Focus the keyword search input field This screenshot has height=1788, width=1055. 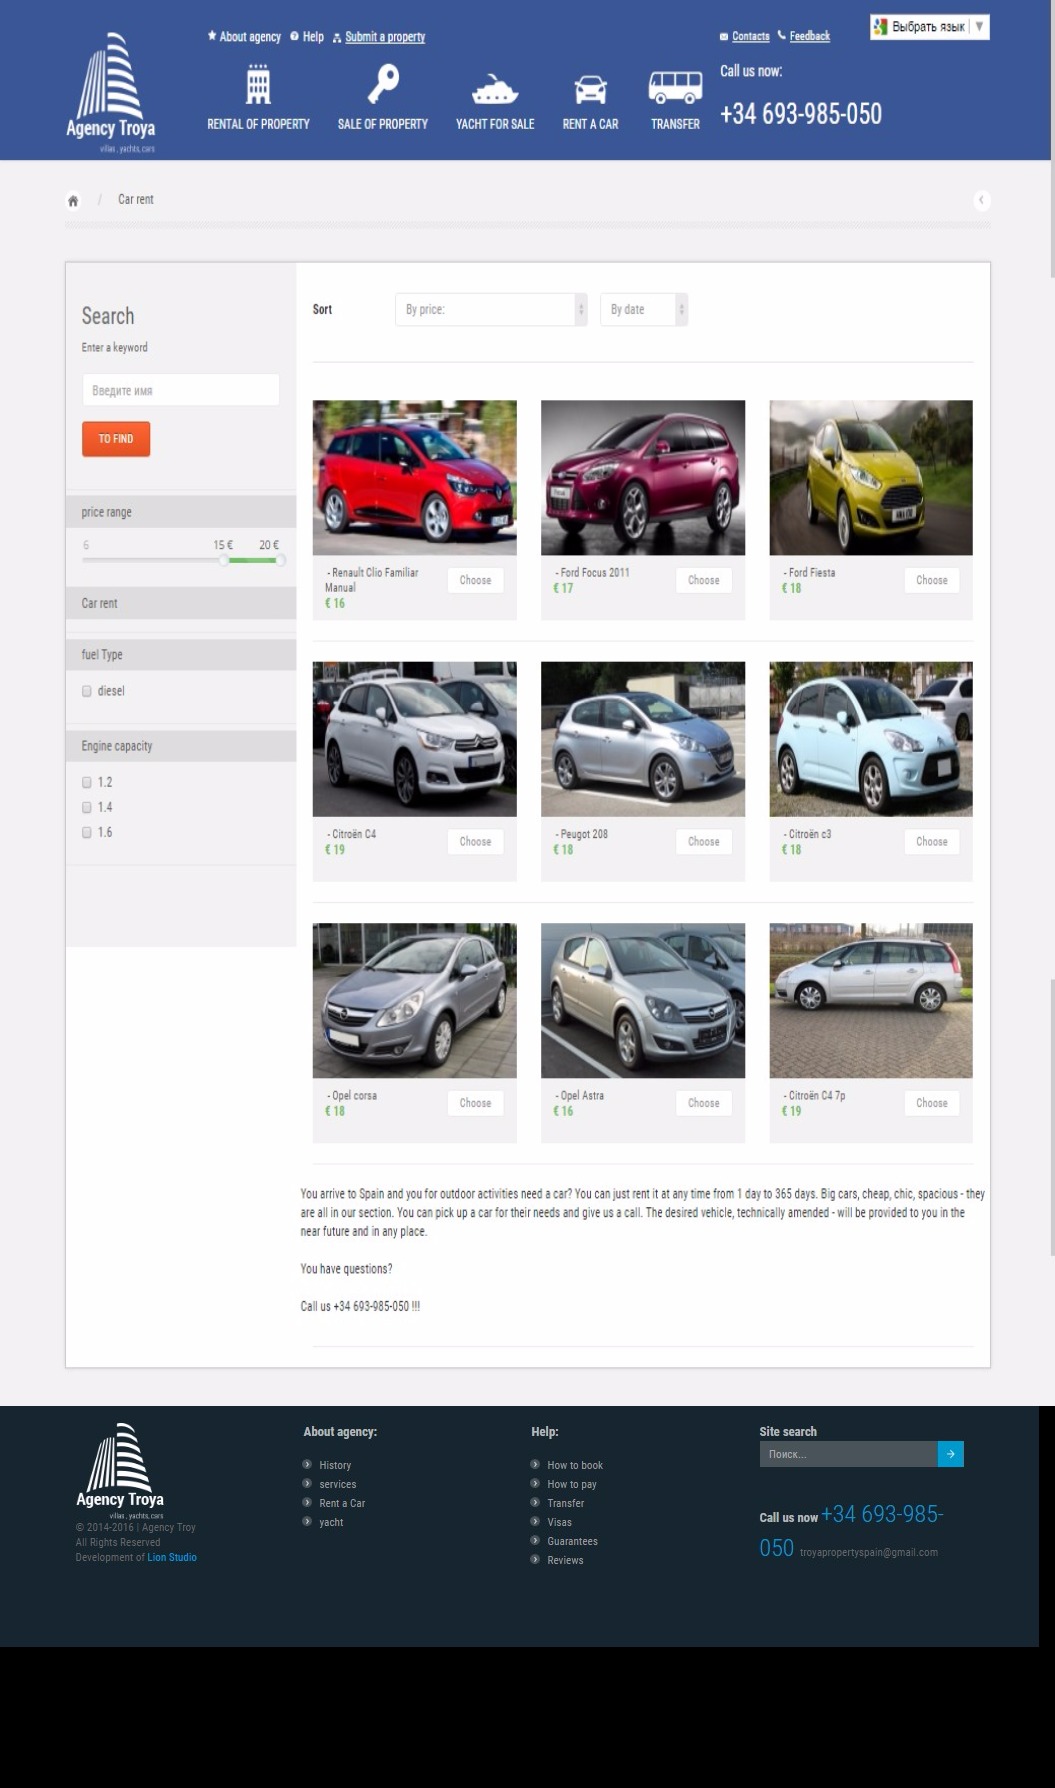point(181,390)
